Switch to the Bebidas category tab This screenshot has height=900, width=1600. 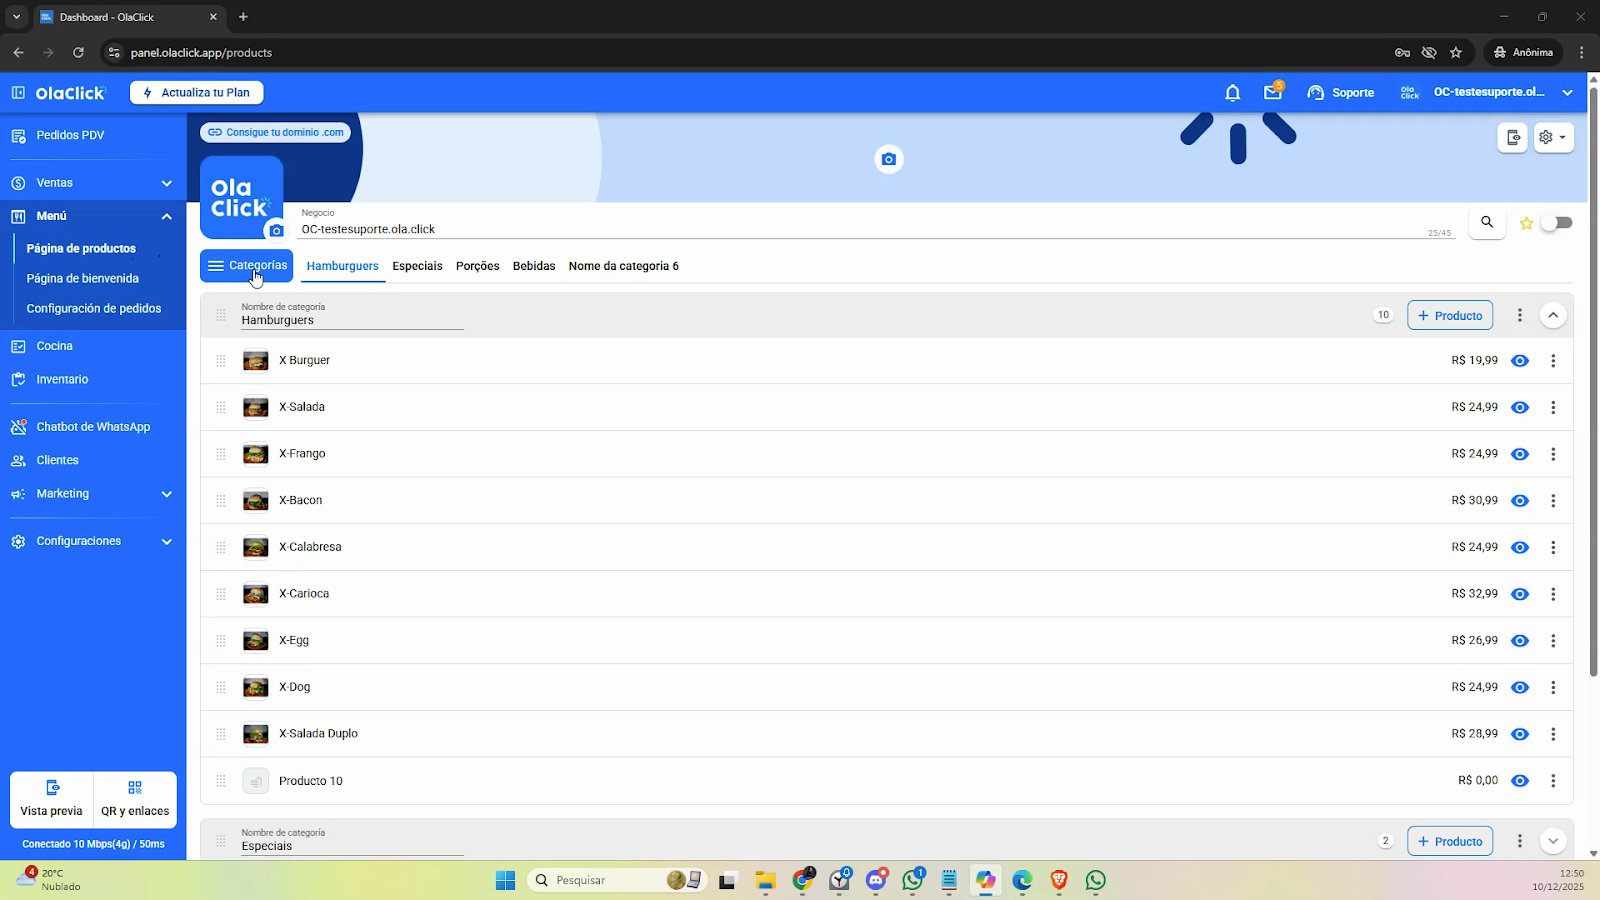tap(534, 266)
